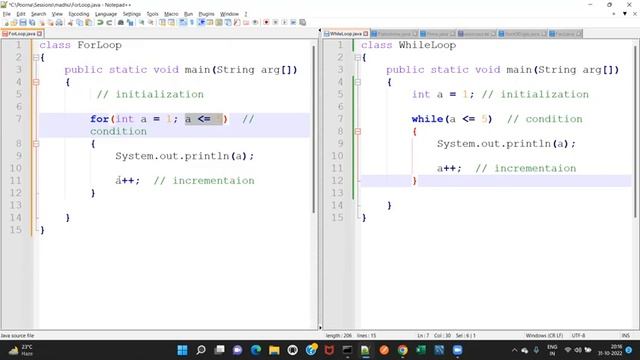Show hidden system tray icons
Viewport: 640px width, 360px height.
point(514,350)
